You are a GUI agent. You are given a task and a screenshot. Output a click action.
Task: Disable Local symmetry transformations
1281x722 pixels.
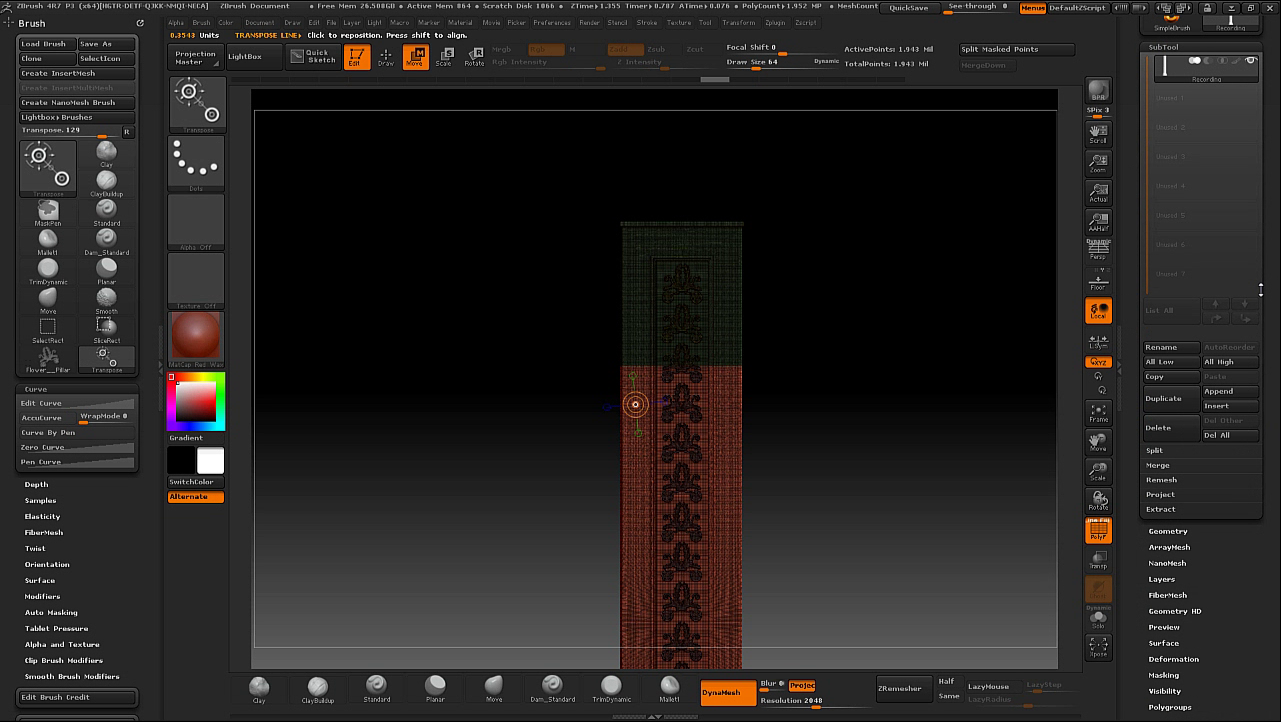point(1098,311)
